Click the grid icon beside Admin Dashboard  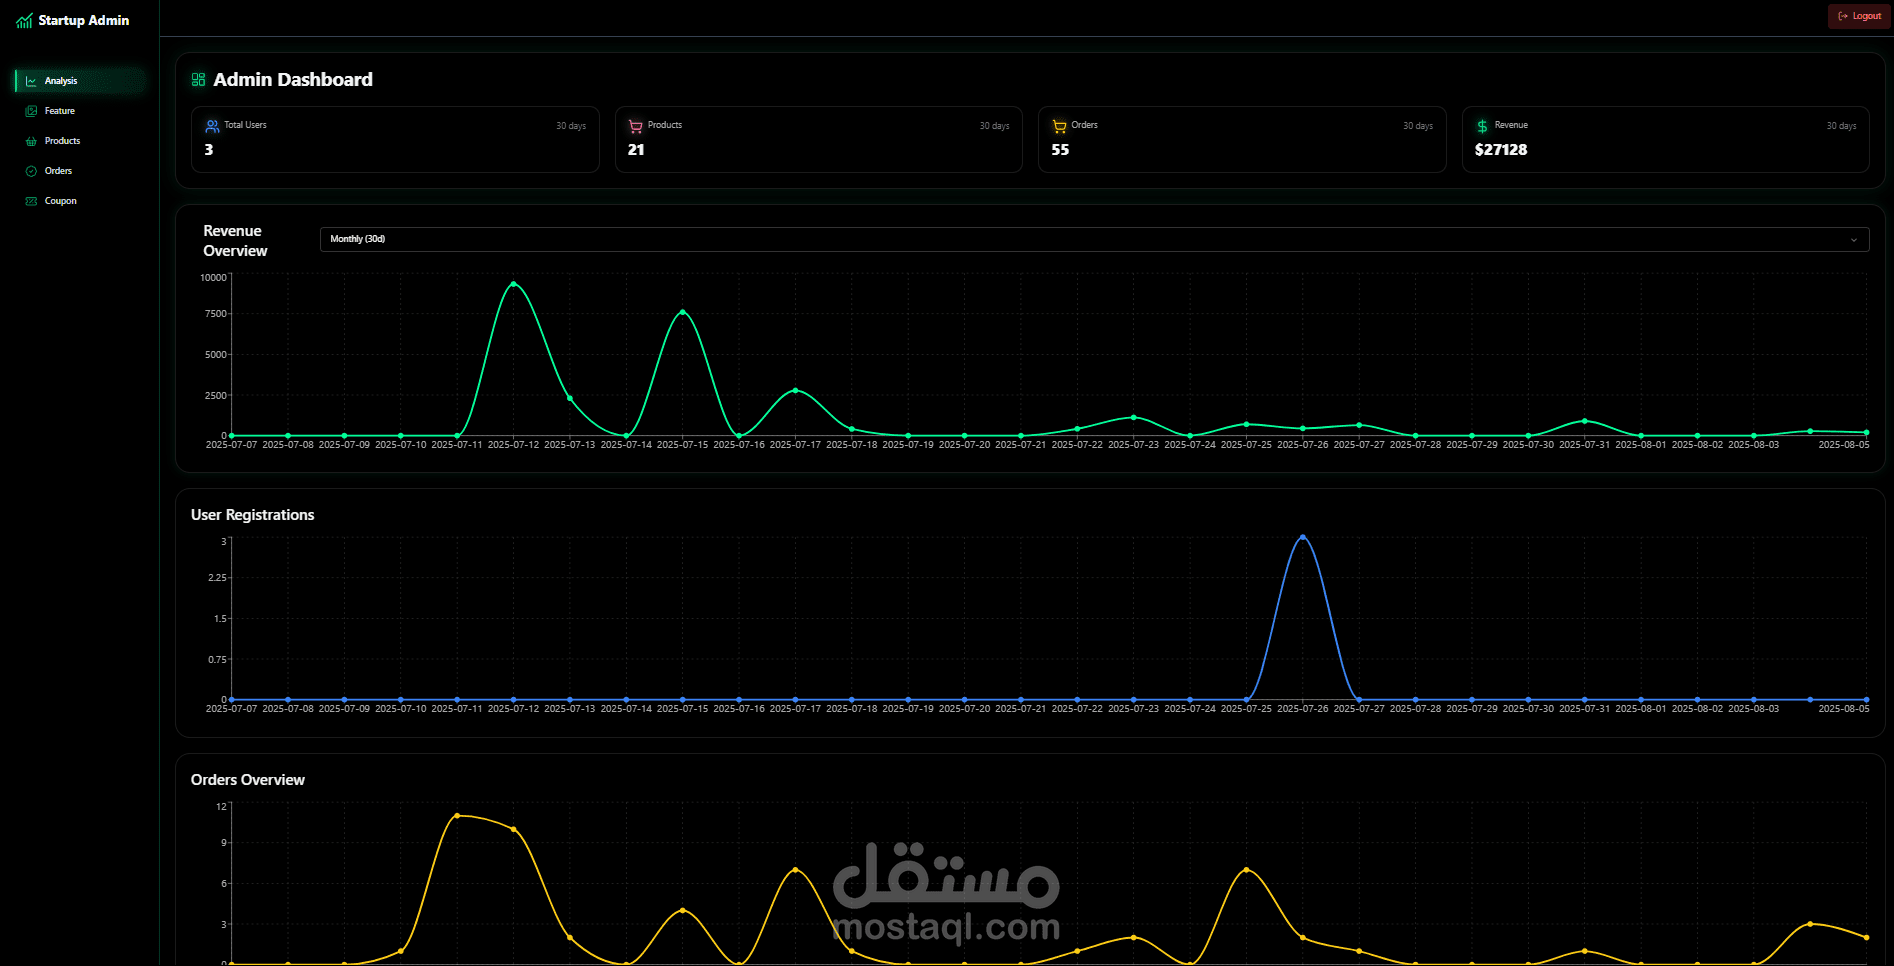[x=198, y=80]
